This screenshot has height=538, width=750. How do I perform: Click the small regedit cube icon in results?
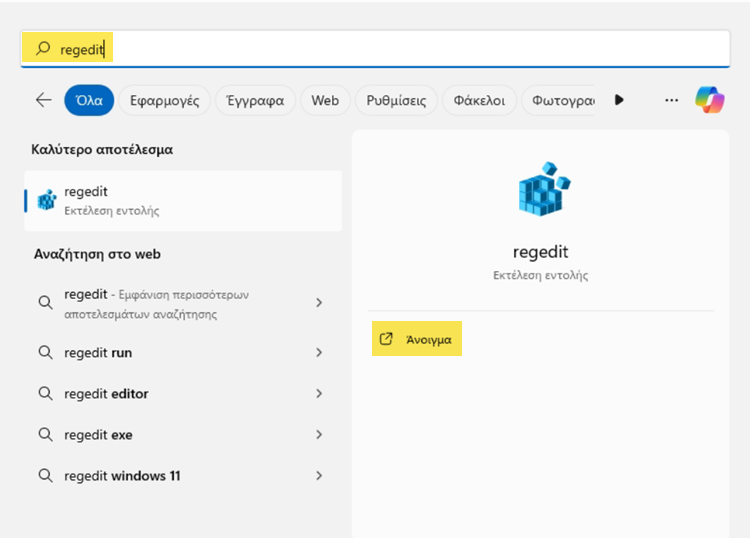(x=47, y=200)
